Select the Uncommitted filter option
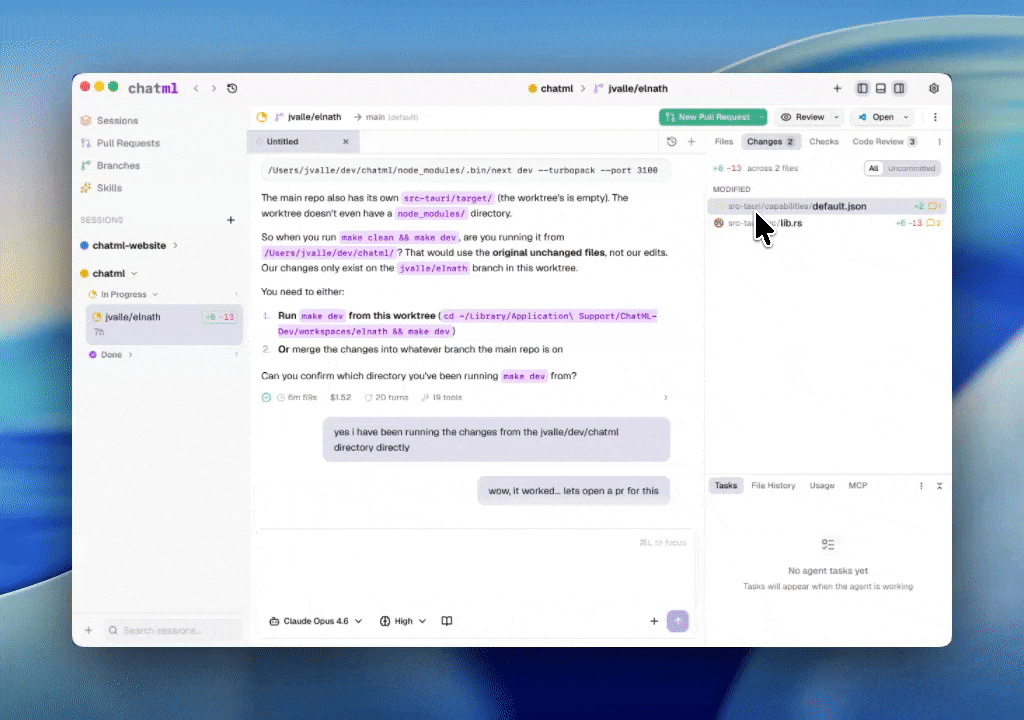Image resolution: width=1024 pixels, height=720 pixels. (911, 168)
